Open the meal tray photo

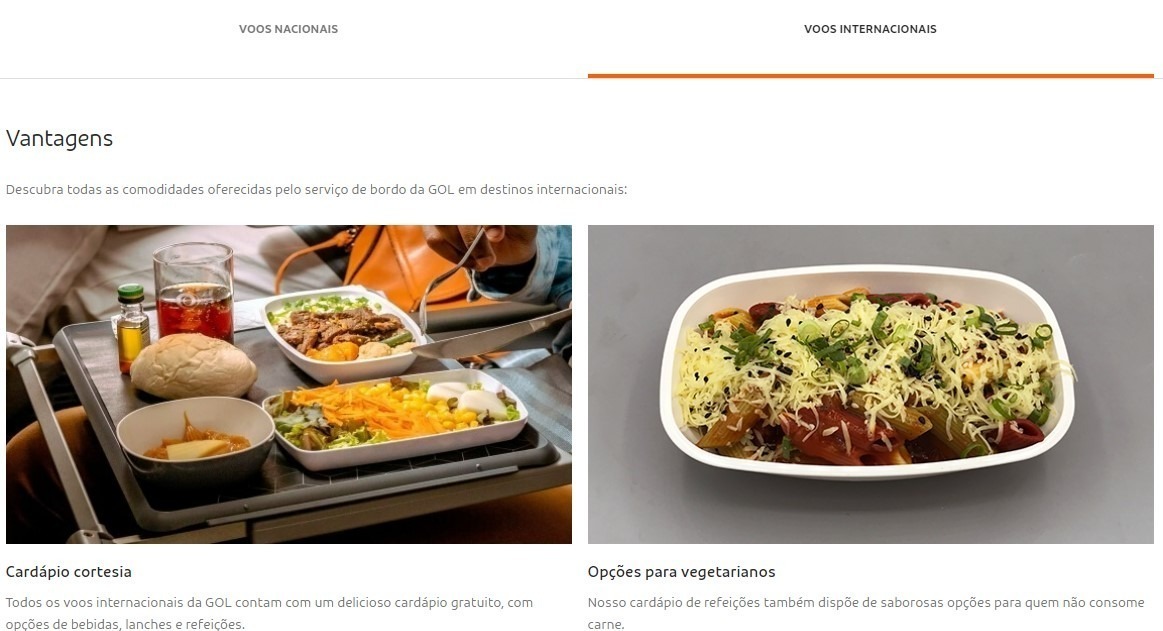[x=289, y=384]
